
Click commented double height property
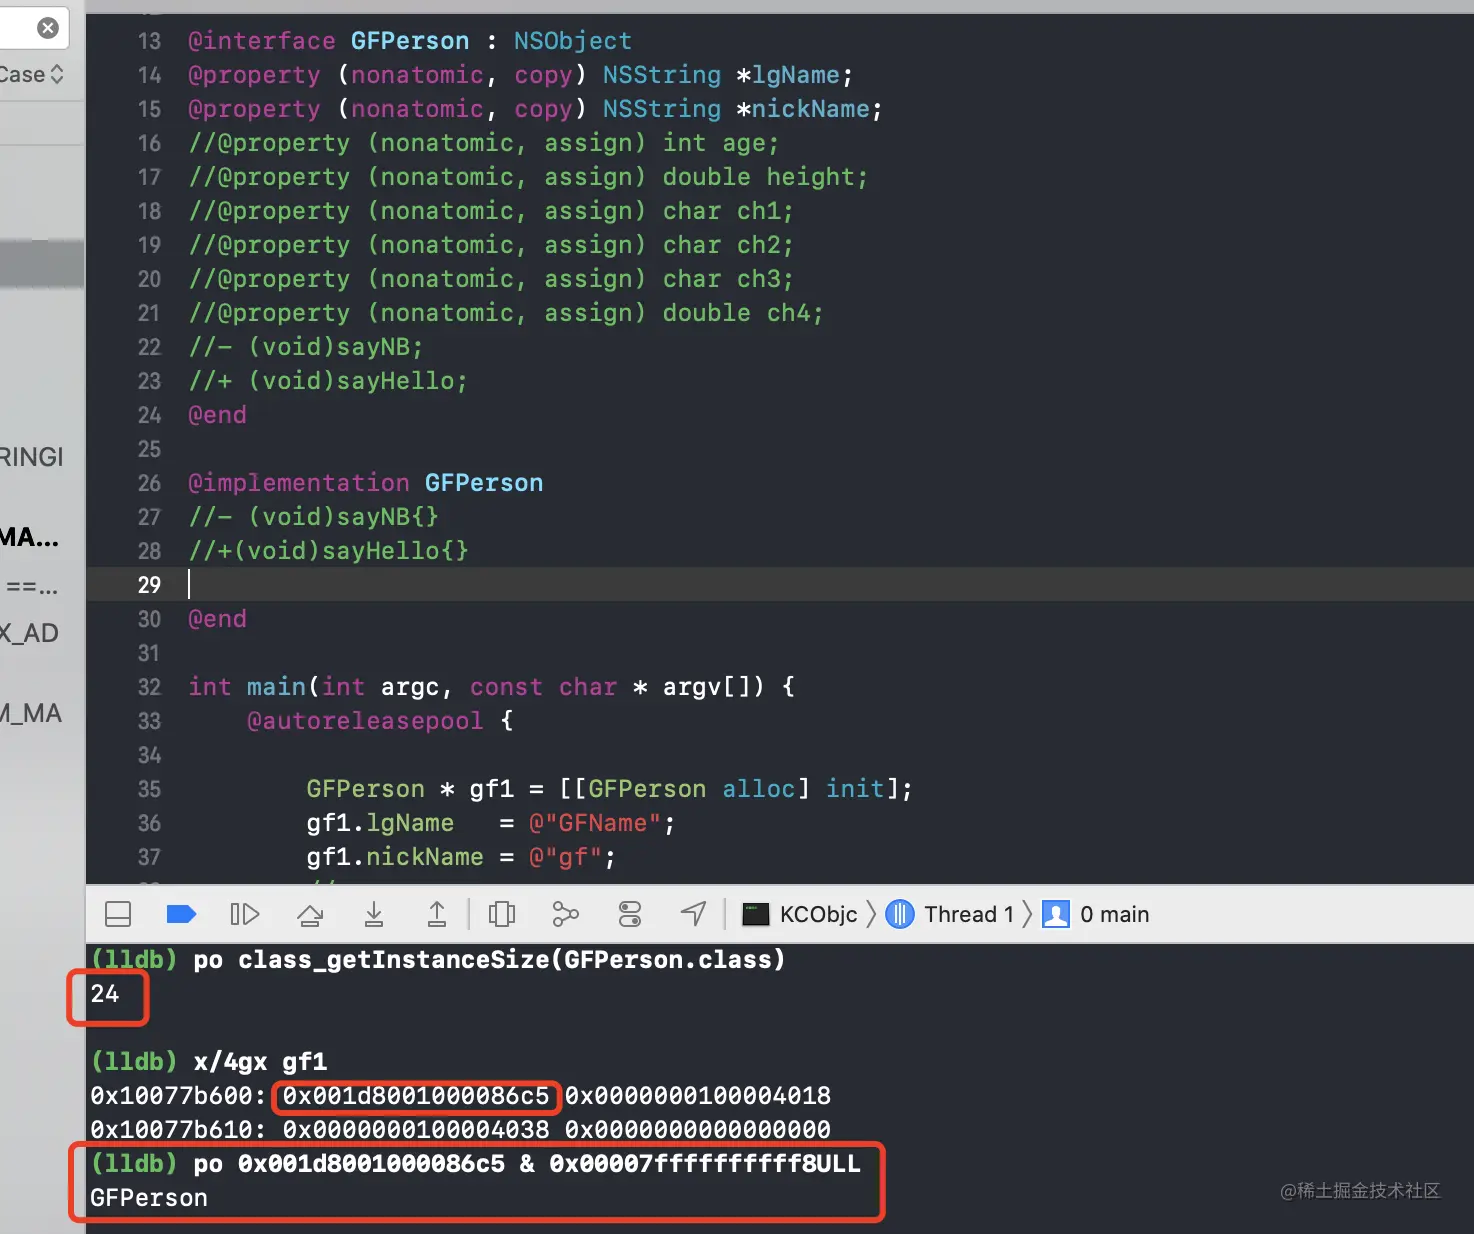tap(529, 177)
